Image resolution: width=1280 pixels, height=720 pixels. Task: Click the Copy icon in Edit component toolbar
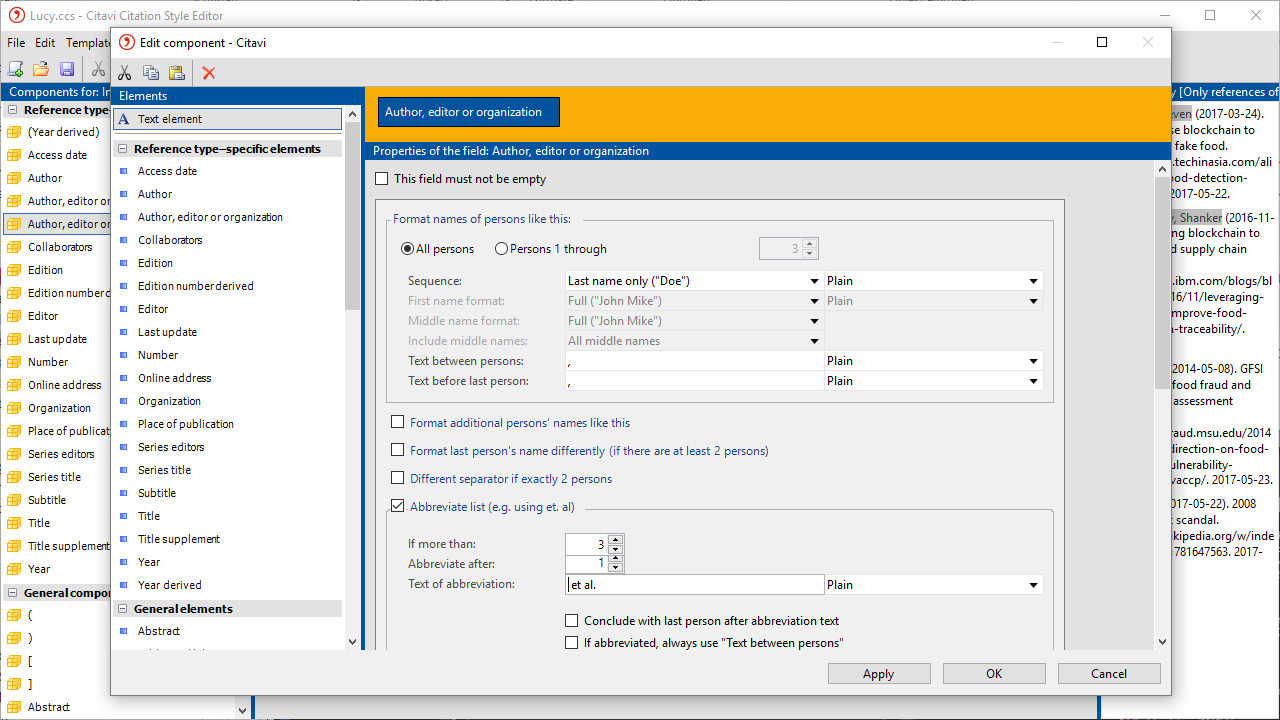(151, 72)
